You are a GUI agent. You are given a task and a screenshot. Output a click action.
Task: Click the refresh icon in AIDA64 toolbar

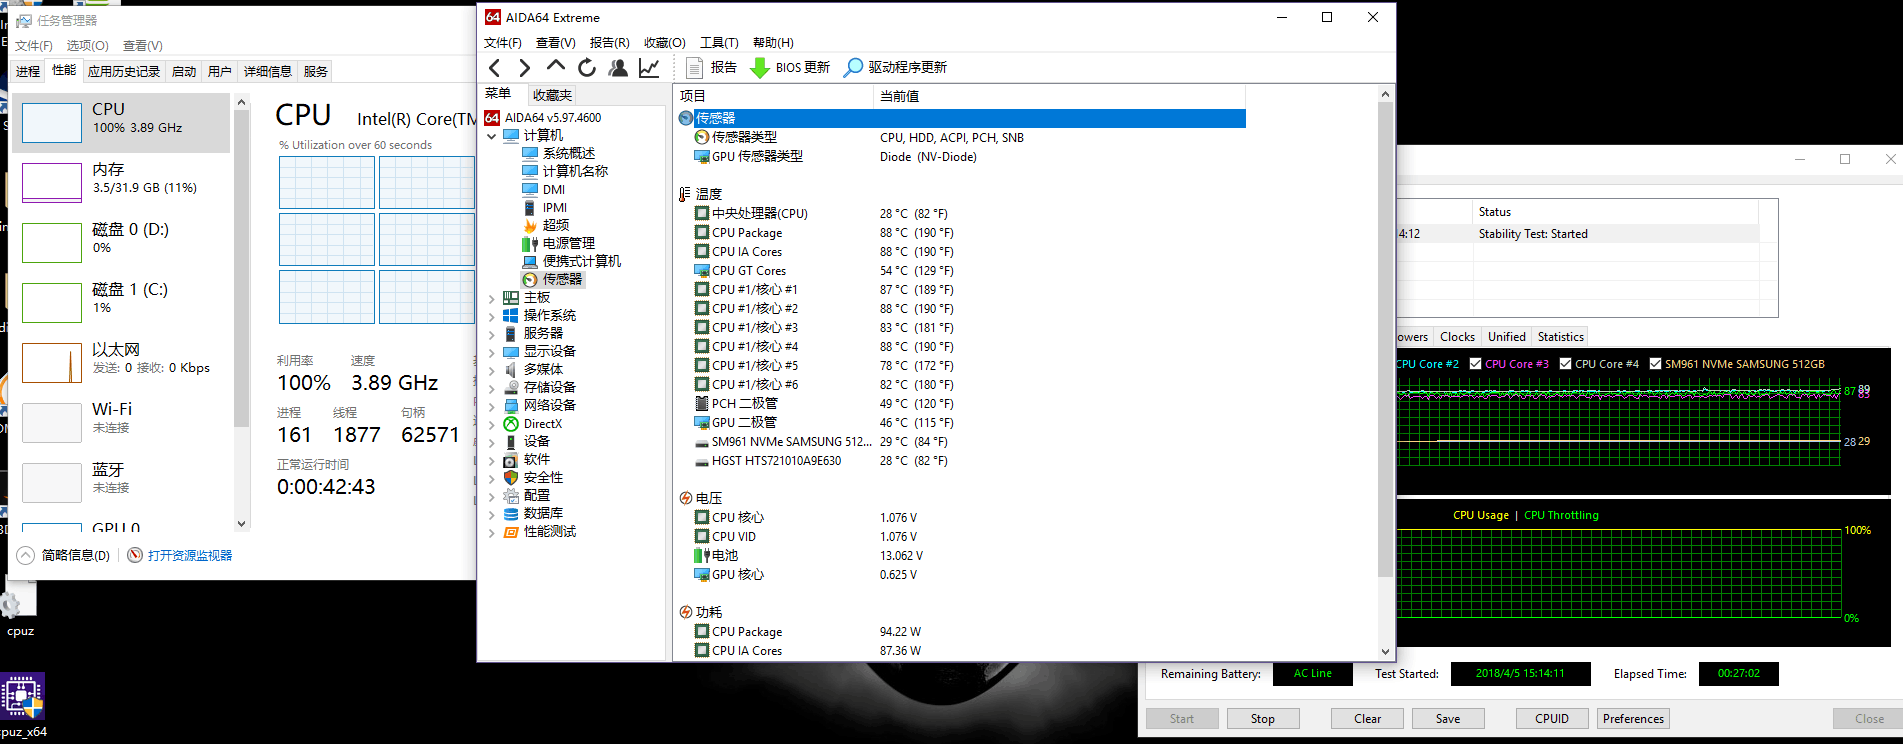(587, 67)
